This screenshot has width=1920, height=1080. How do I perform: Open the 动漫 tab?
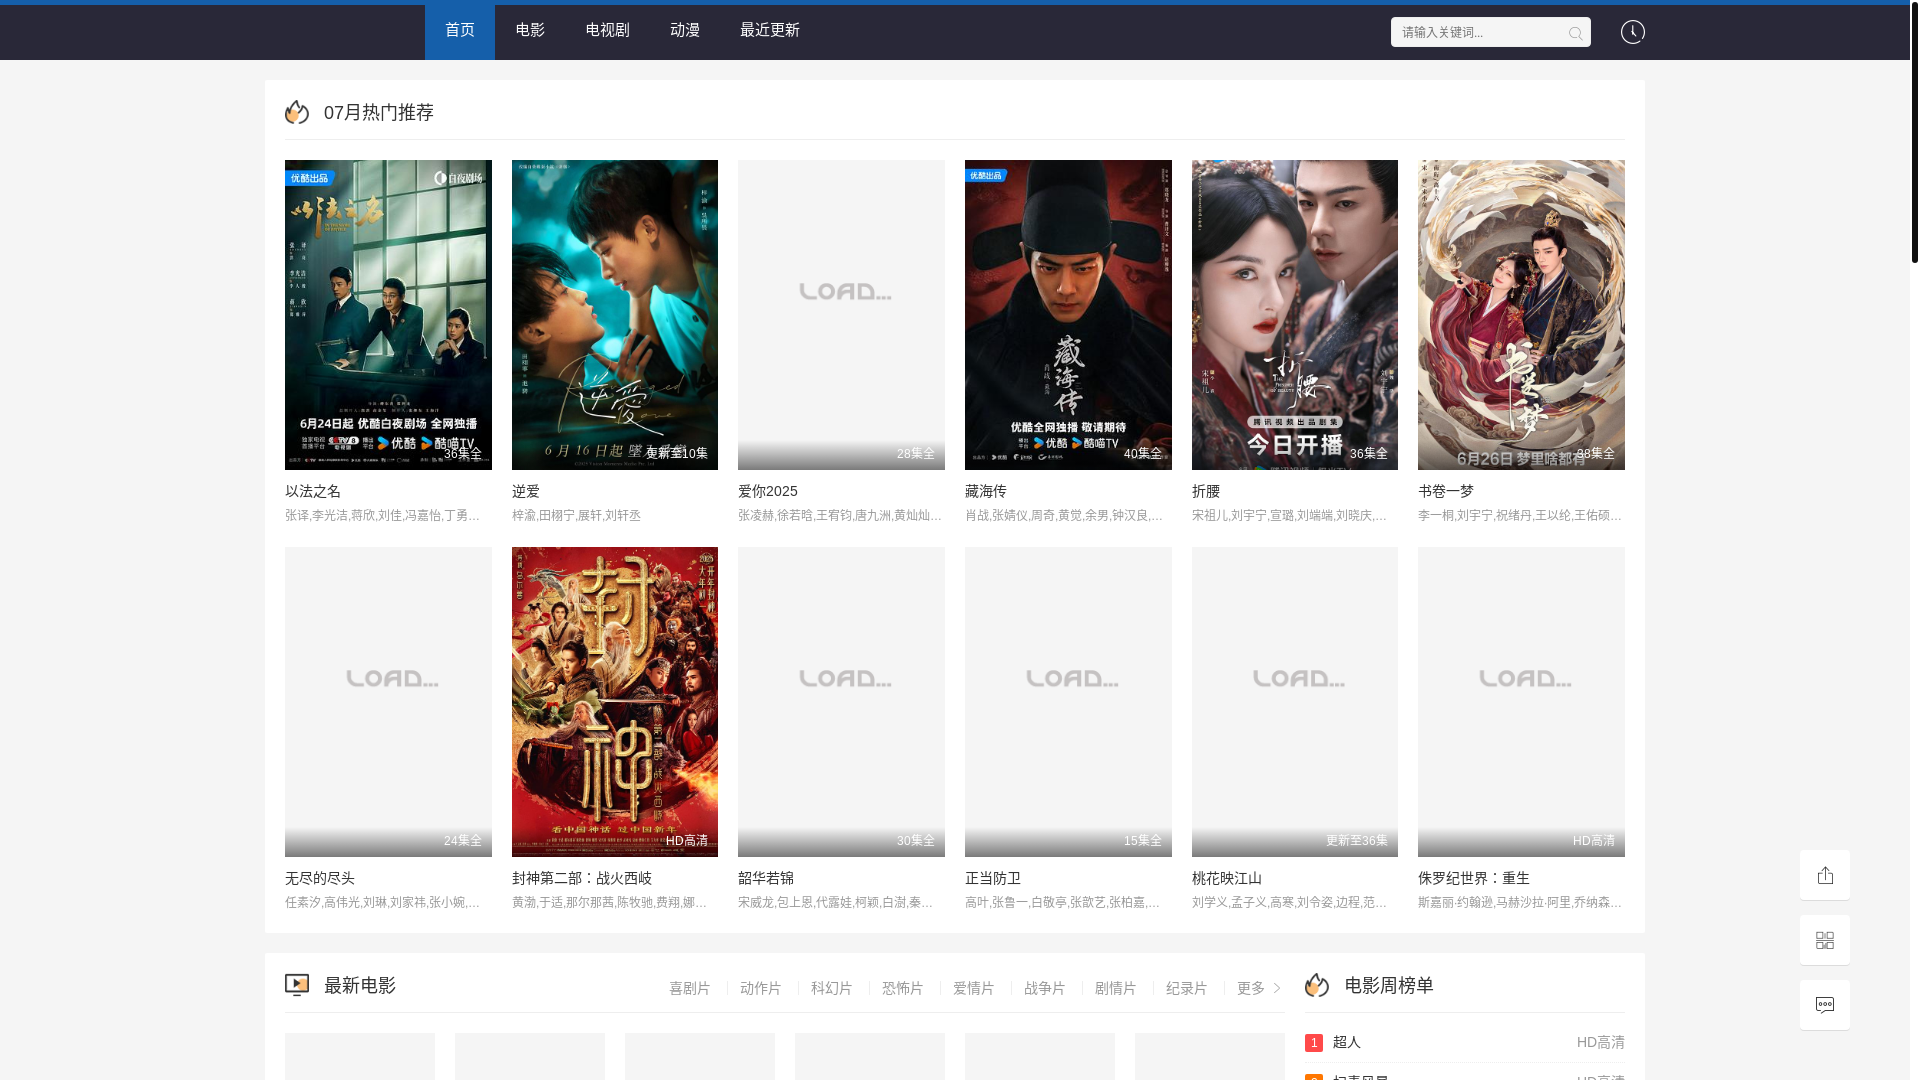pos(685,31)
